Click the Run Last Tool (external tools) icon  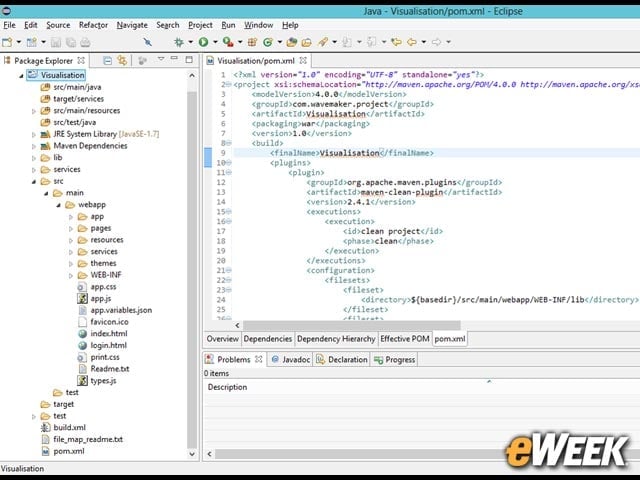228,42
